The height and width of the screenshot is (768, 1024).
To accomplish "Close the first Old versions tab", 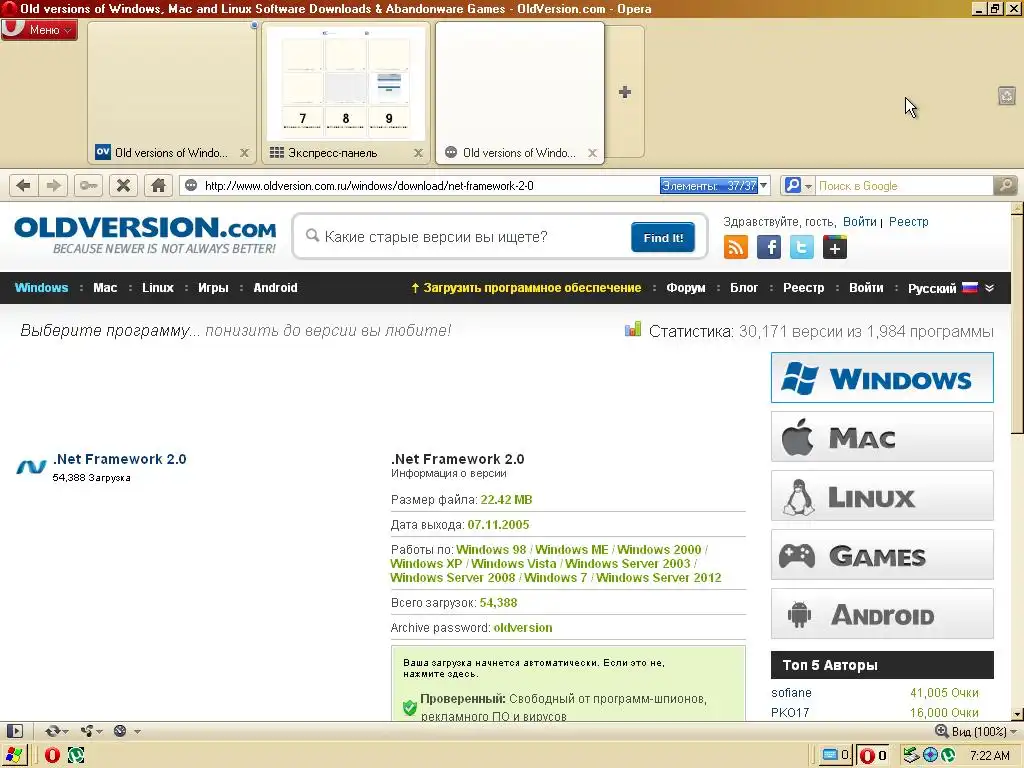I will [x=244, y=153].
